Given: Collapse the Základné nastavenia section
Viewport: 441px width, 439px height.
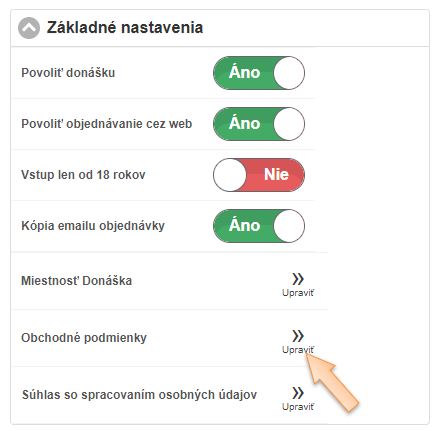Looking at the screenshot, I should 29,28.
